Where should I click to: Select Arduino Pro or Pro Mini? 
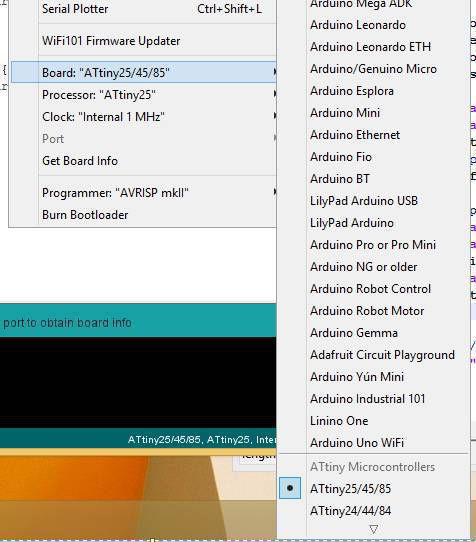373,245
